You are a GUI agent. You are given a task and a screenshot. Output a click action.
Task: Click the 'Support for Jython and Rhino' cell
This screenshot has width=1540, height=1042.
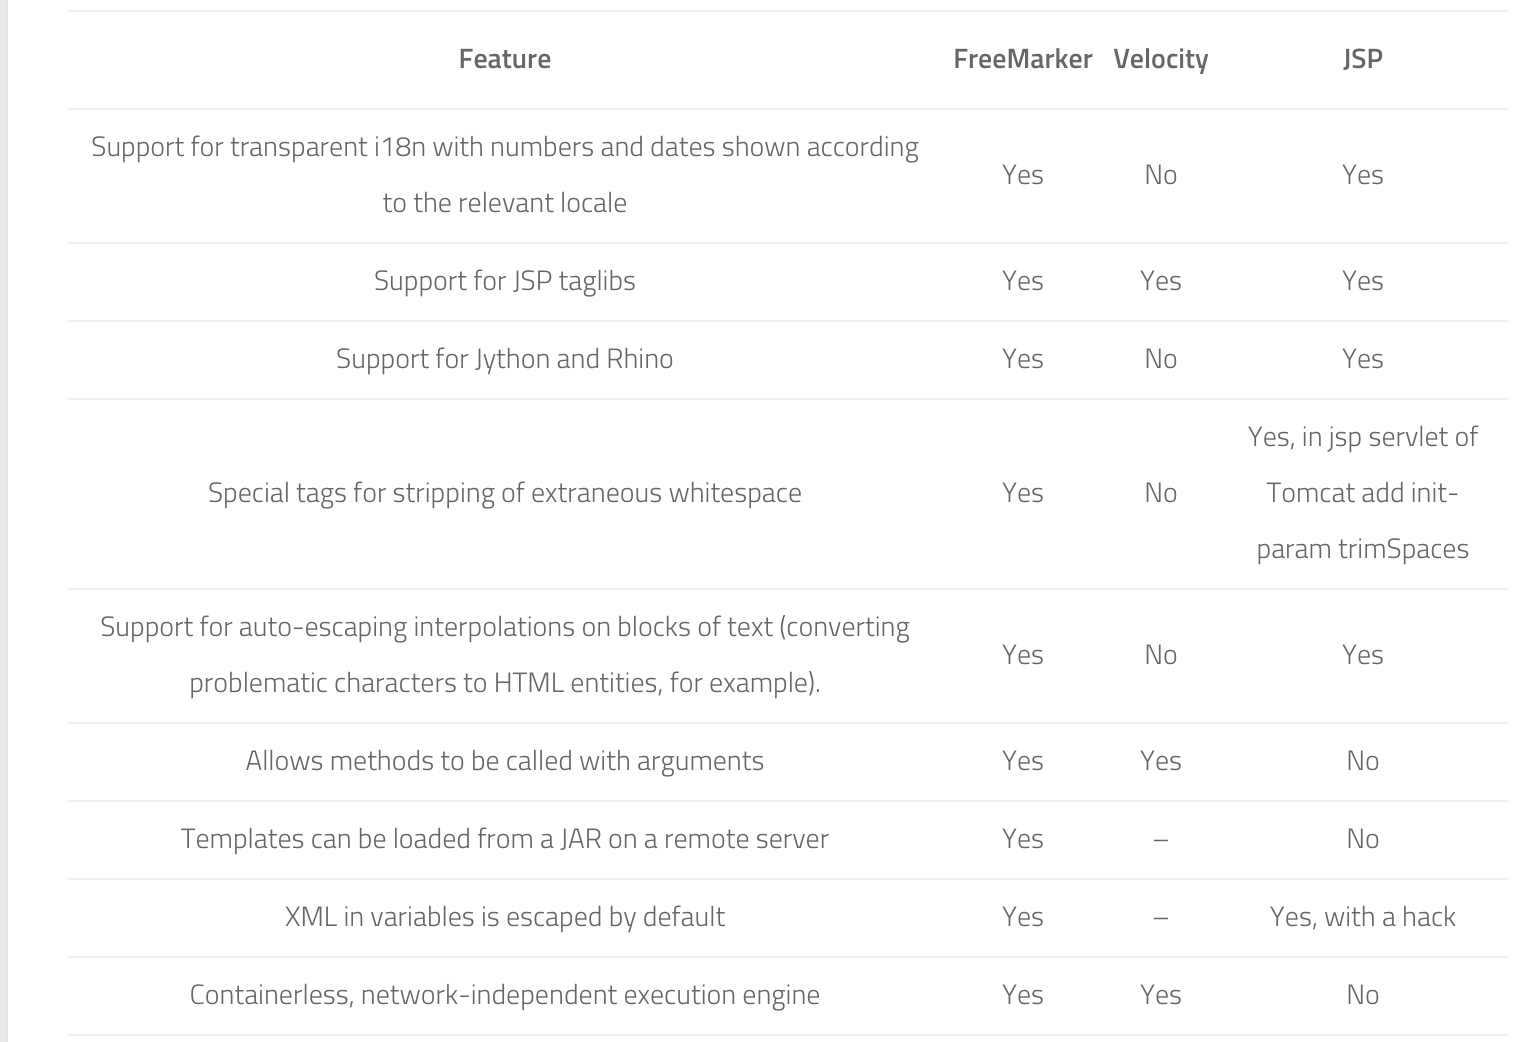pyautogui.click(x=504, y=359)
